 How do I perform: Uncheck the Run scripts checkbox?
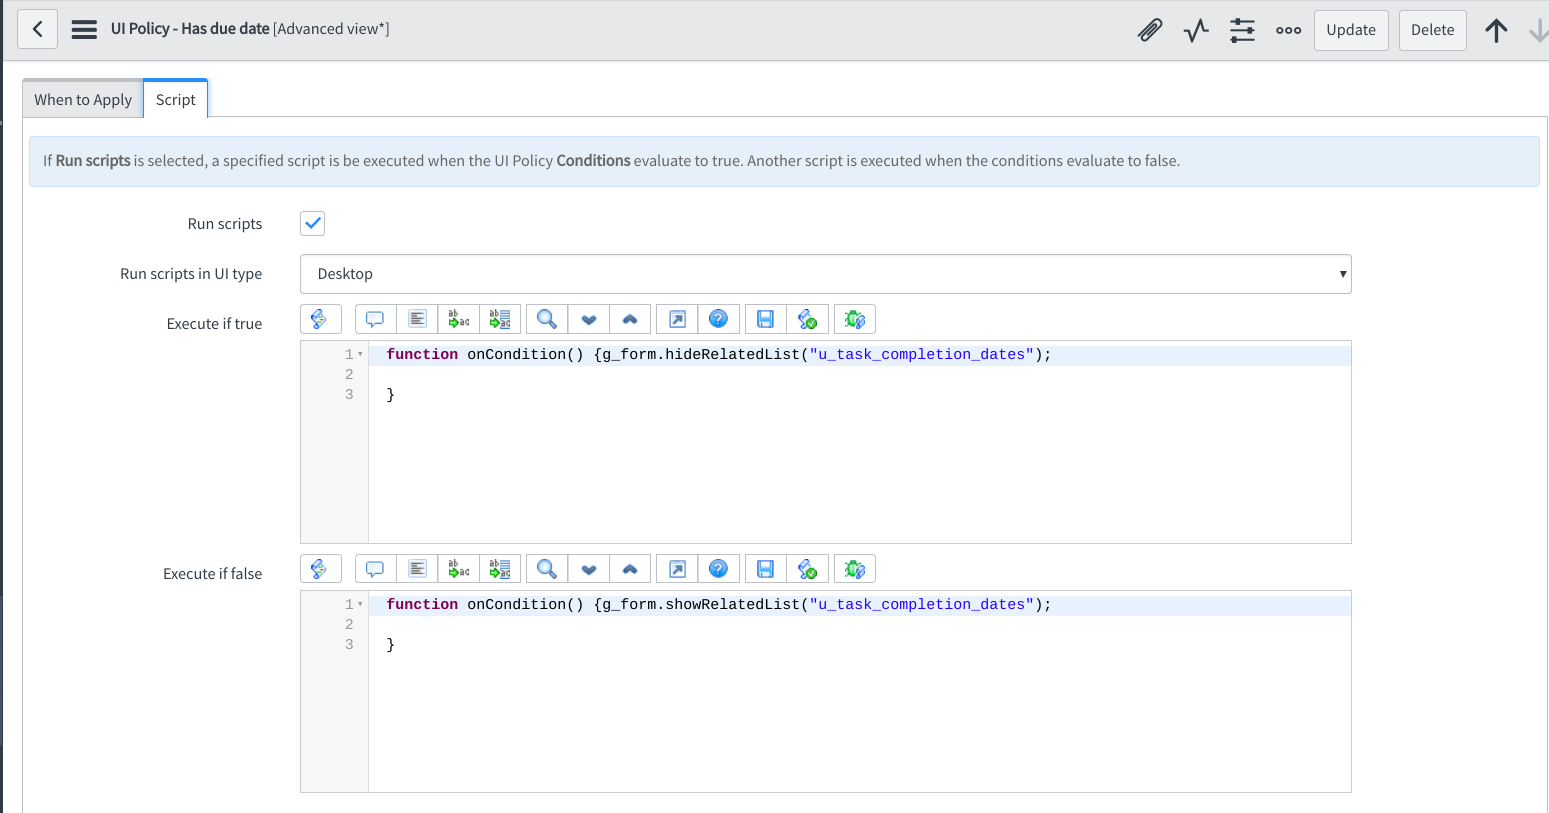(x=312, y=223)
